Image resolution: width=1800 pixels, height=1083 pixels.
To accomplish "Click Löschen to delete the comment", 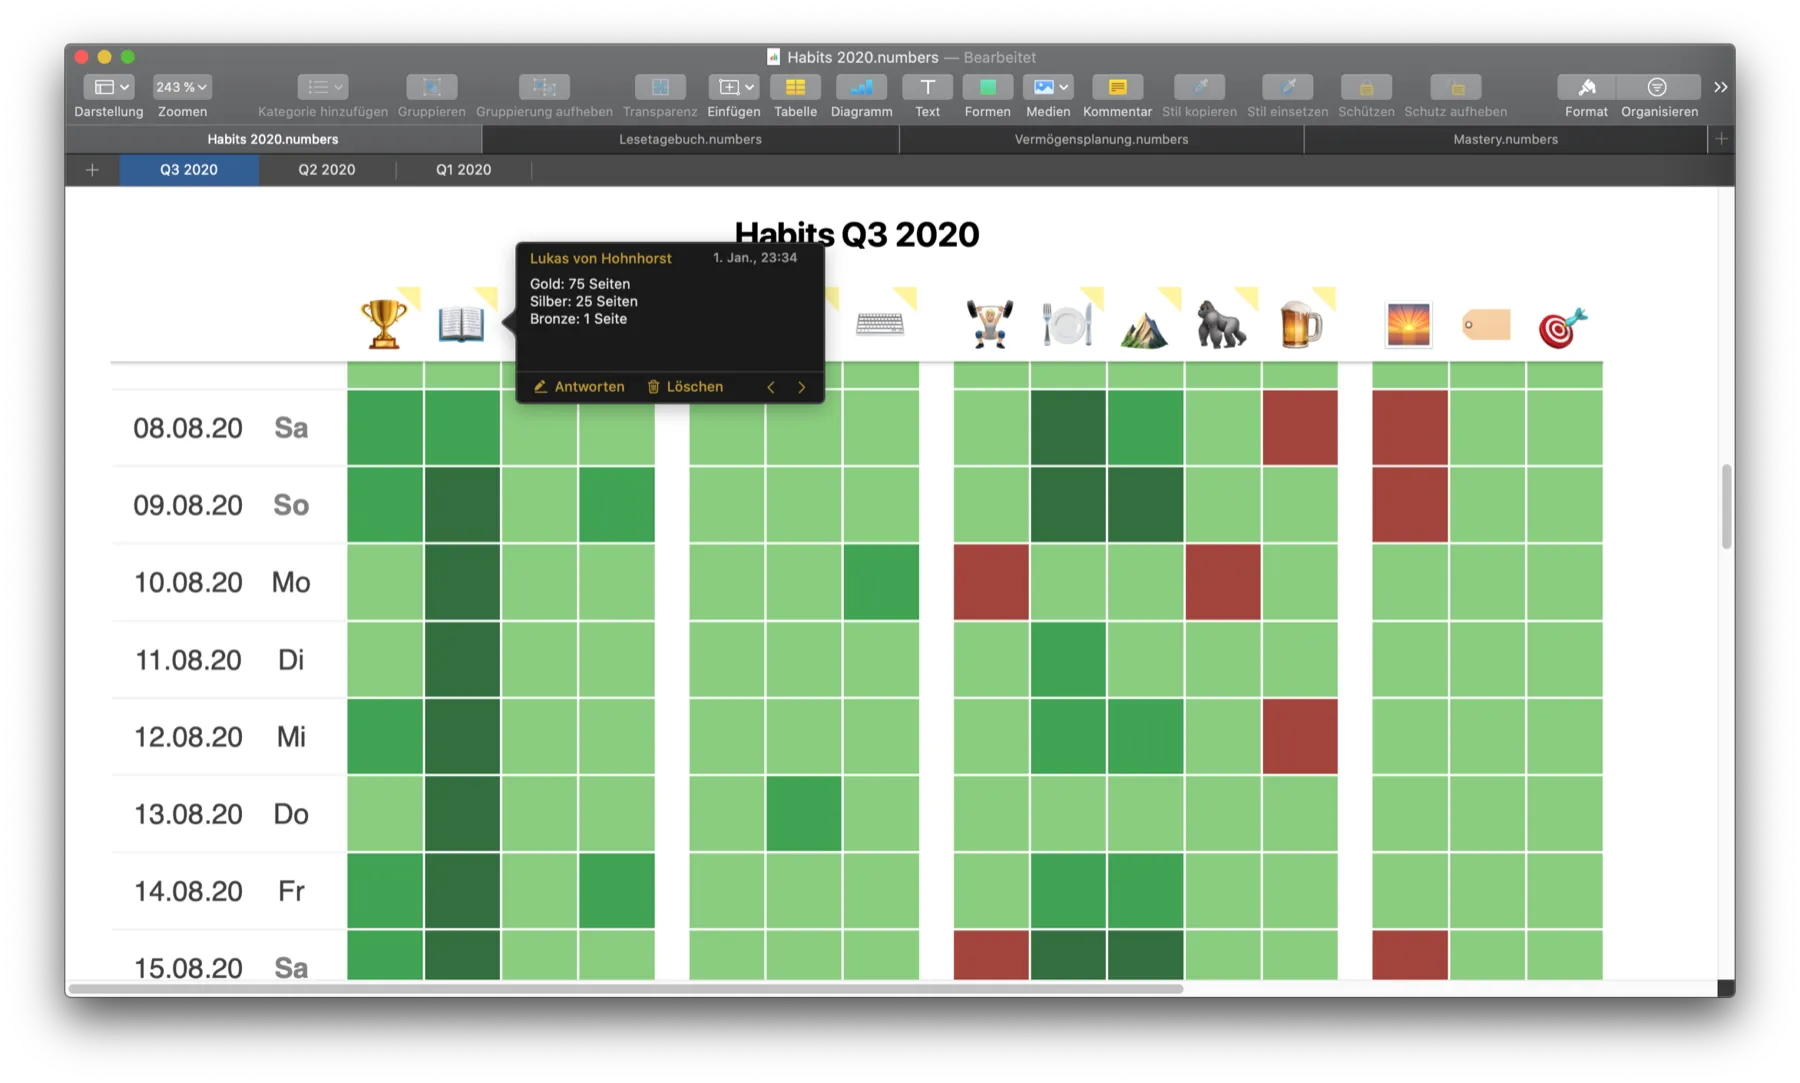I will pyautogui.click(x=685, y=387).
